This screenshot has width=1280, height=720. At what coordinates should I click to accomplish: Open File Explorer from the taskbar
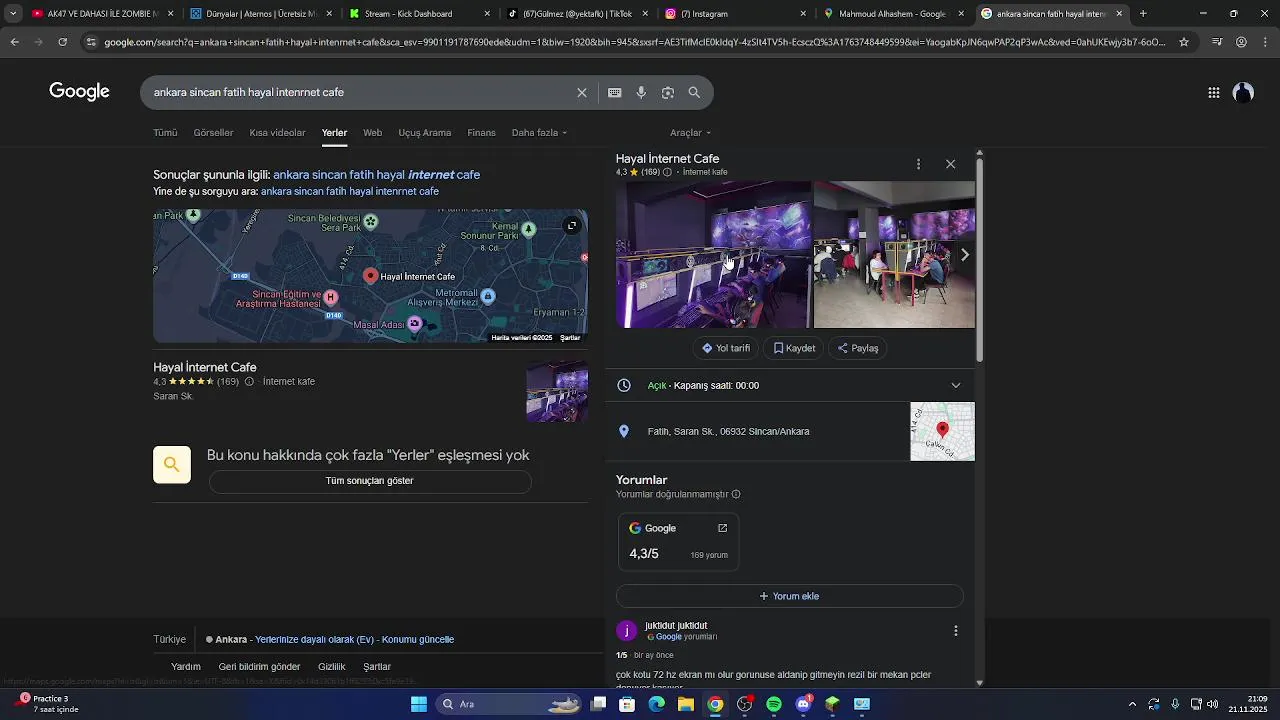(686, 704)
